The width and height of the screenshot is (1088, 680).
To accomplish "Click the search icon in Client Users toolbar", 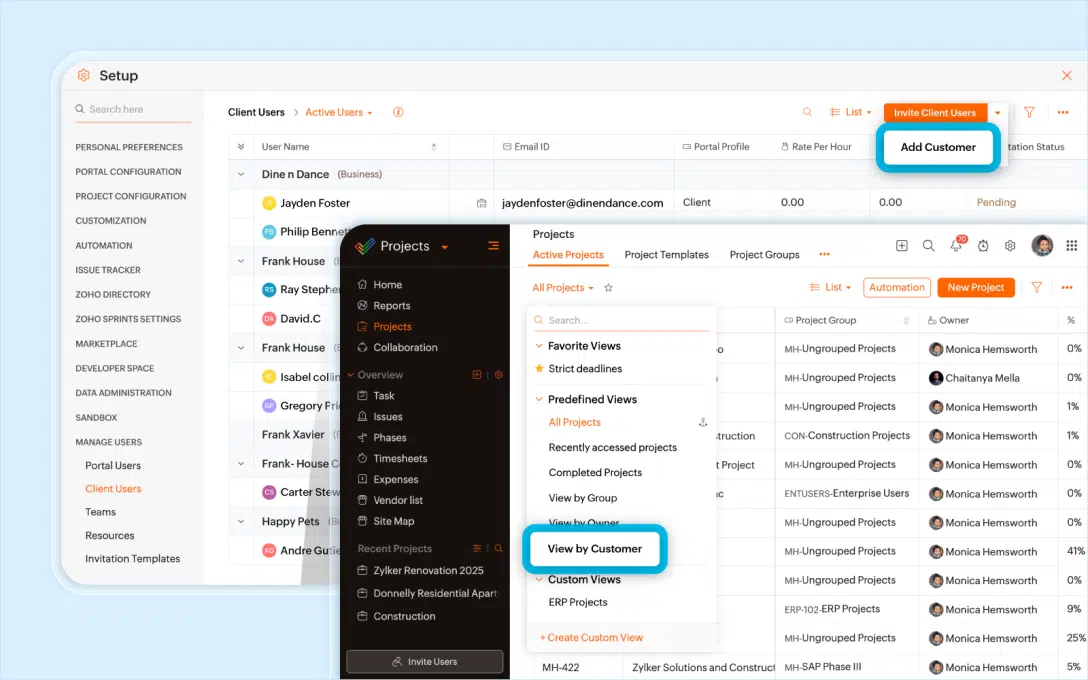I will [807, 112].
